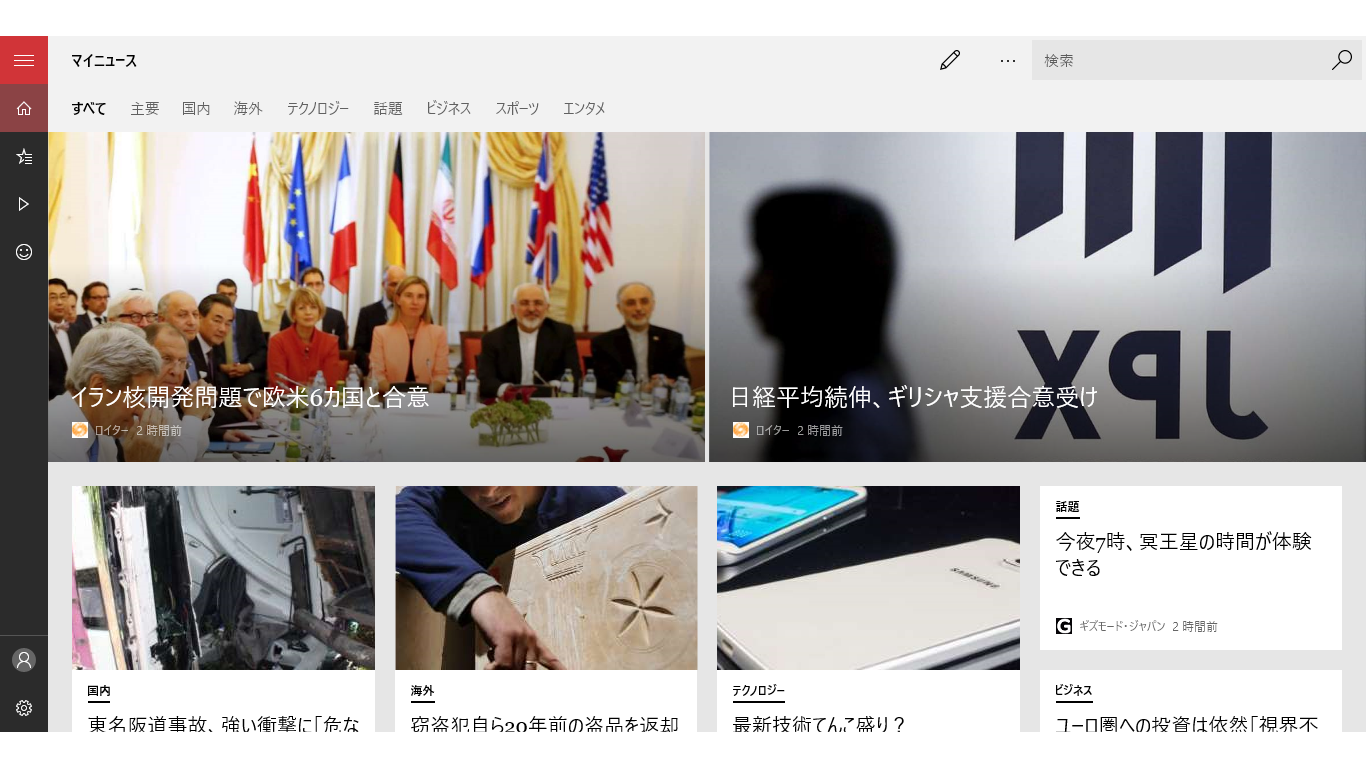The height and width of the screenshot is (768, 1366).
Task: Open the 話題 tab
Action: pos(388,108)
